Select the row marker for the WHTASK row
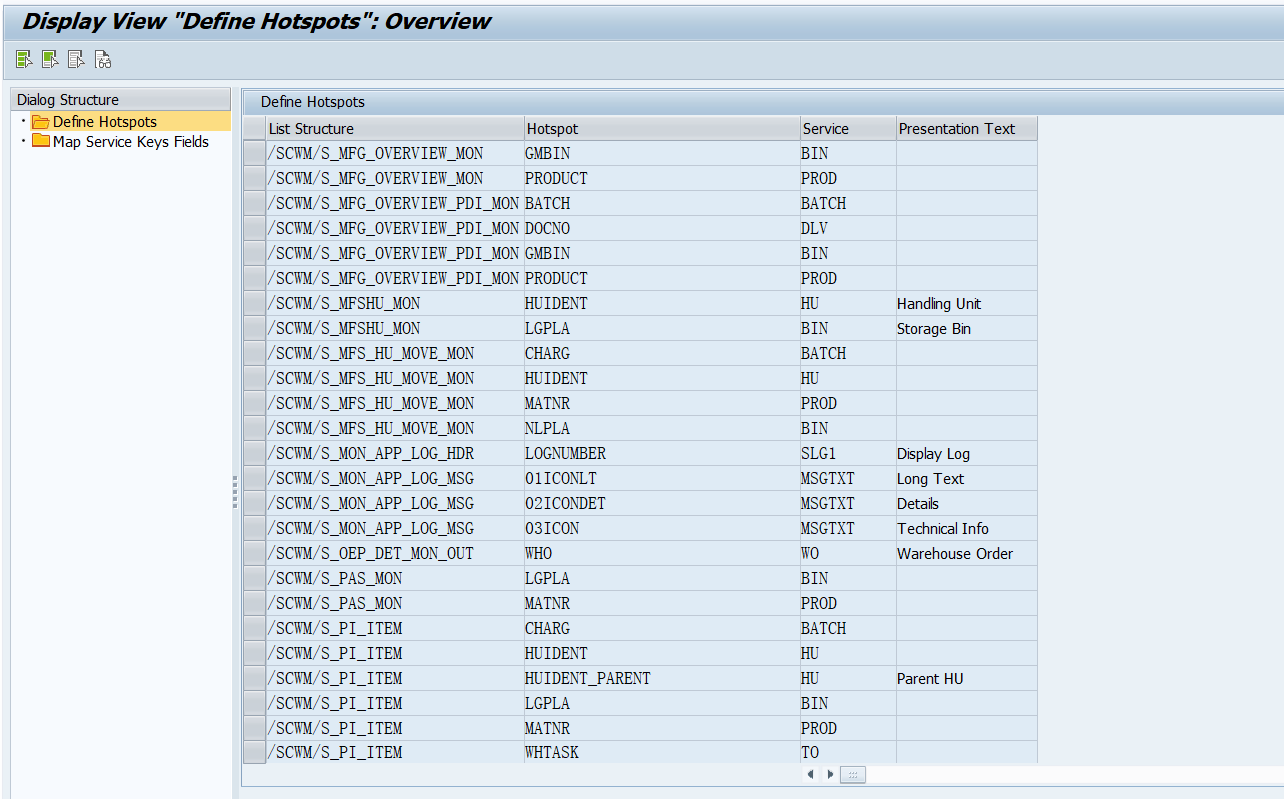 (x=254, y=753)
